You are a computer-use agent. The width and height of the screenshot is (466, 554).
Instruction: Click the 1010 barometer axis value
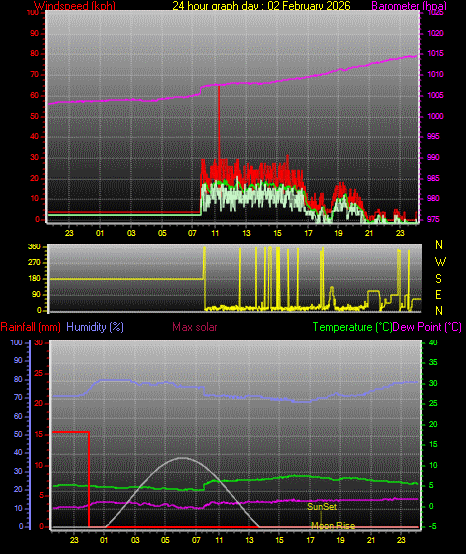[435, 74]
